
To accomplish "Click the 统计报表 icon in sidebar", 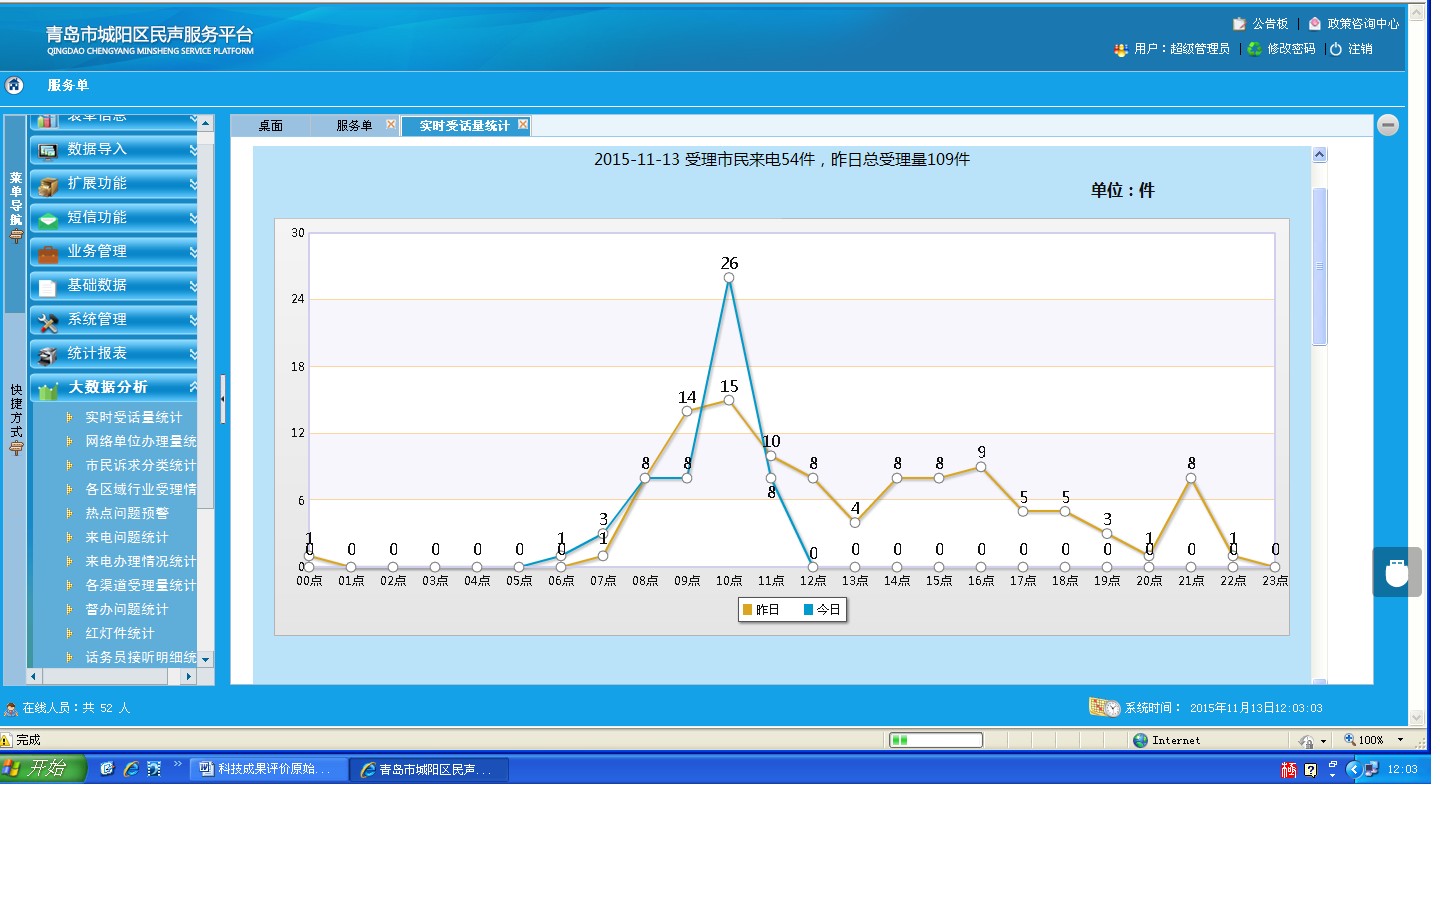I will point(47,355).
